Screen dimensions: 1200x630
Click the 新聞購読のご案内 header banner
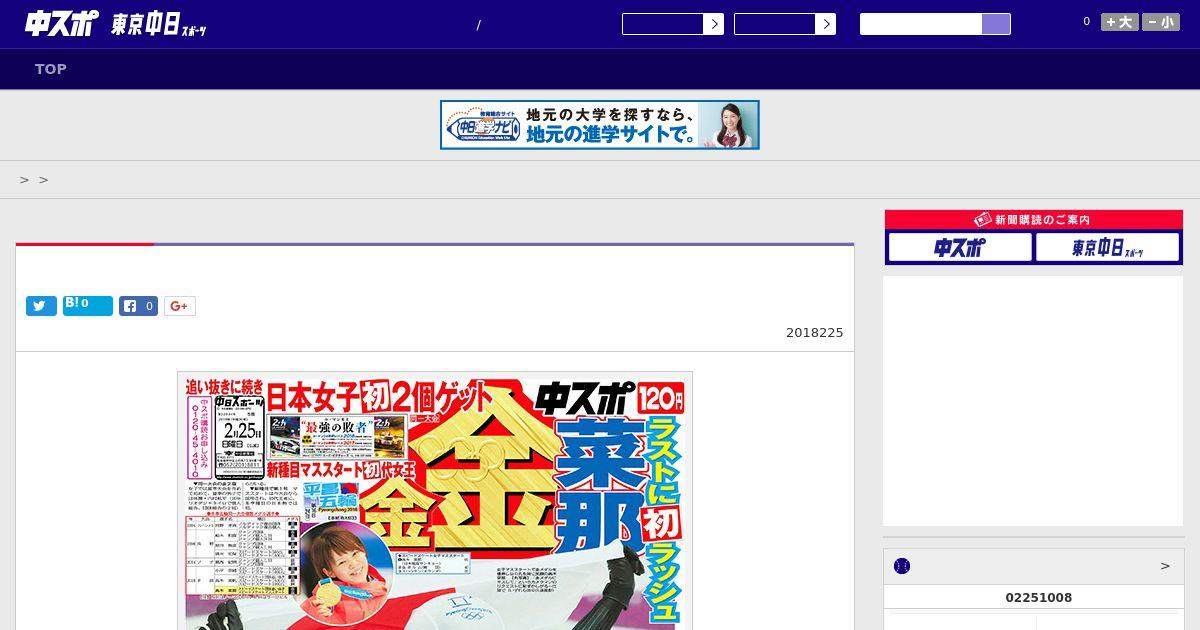click(x=1034, y=219)
